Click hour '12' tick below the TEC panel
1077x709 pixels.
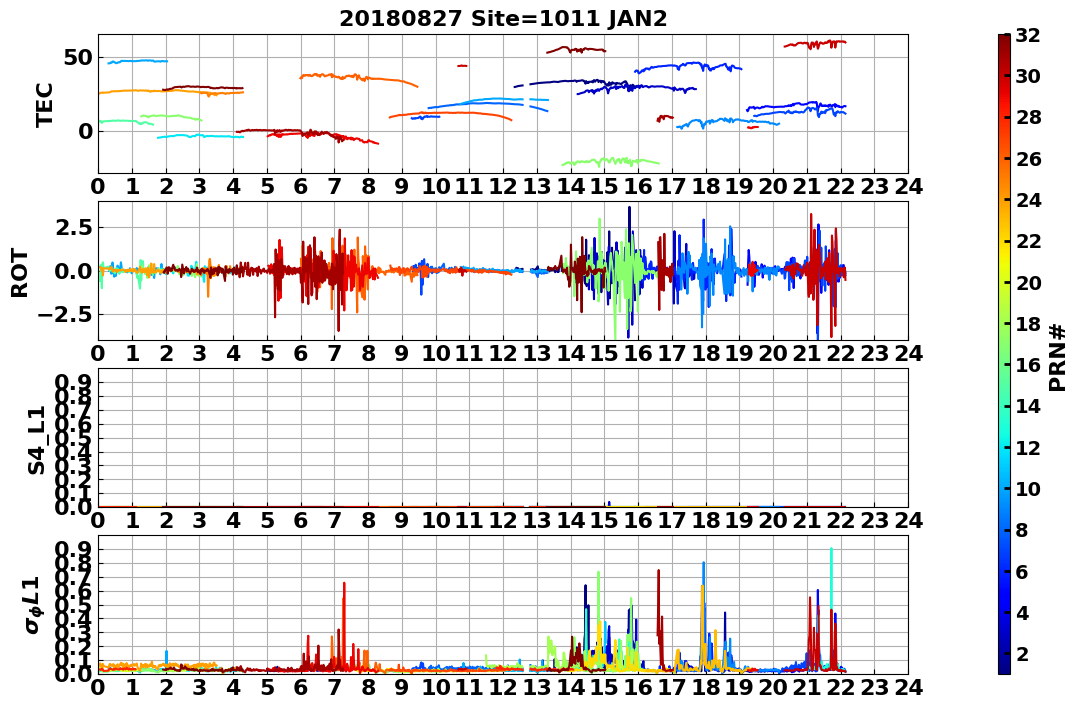tap(503, 186)
